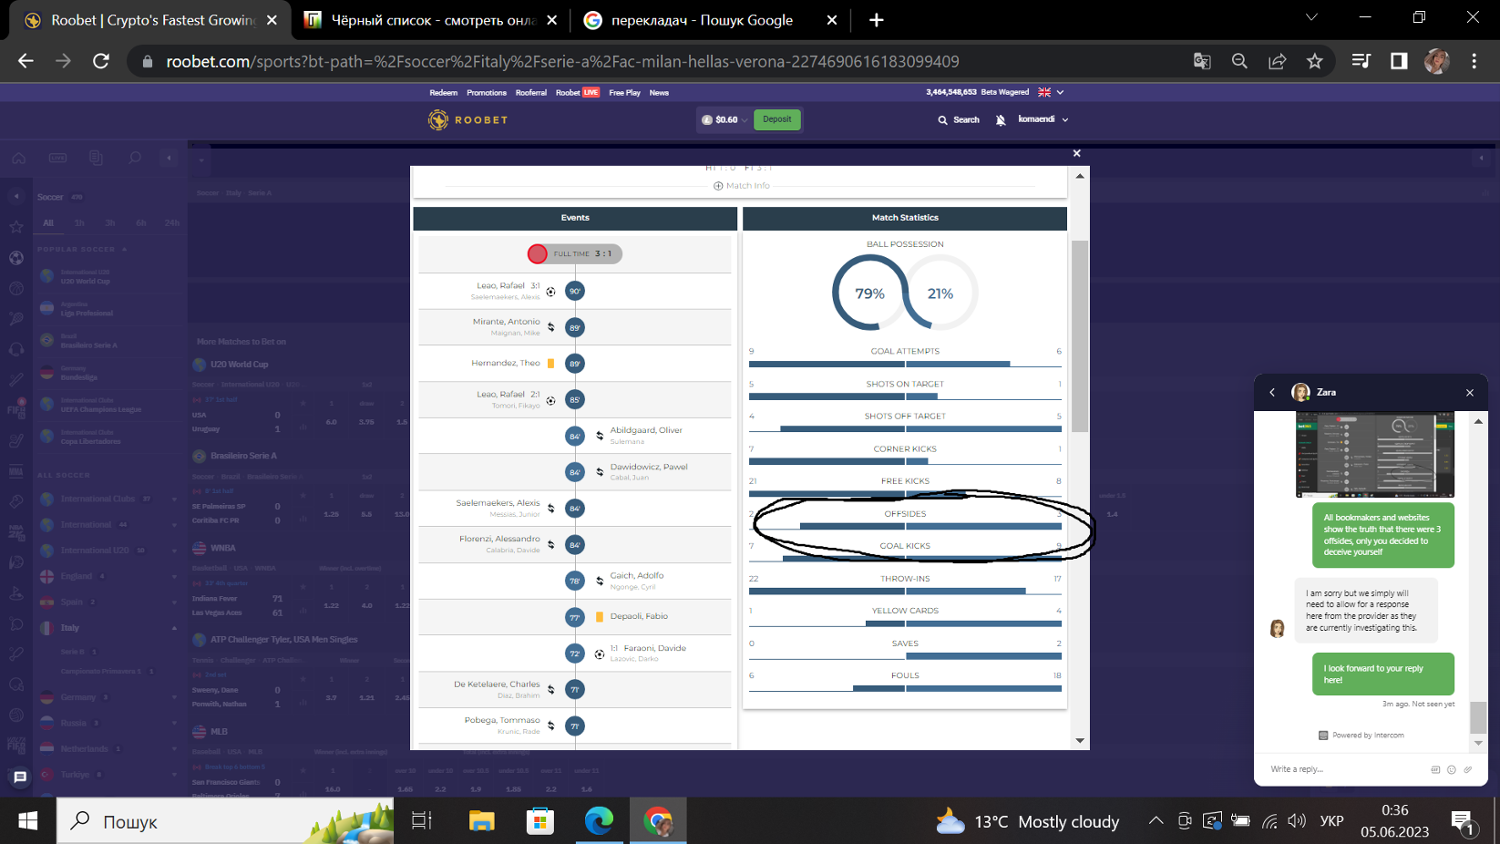1500x844 pixels.
Task: Open the notifications bell in Roobet header
Action: (1000, 120)
